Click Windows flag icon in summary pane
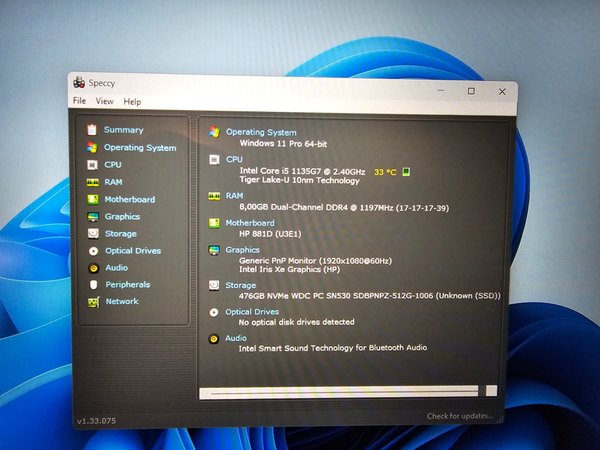 215,132
